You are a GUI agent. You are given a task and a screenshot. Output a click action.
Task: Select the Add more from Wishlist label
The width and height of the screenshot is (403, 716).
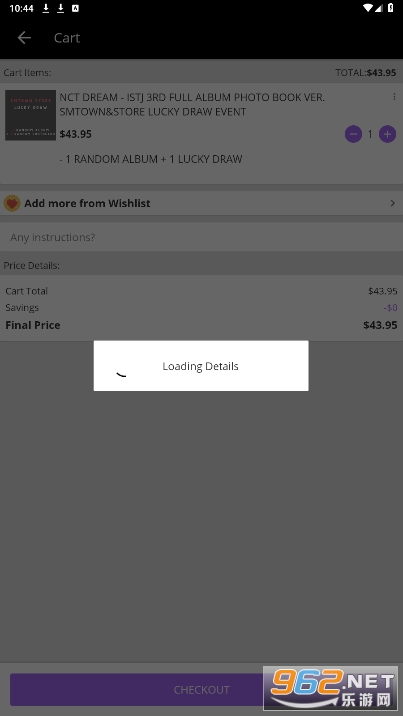tap(87, 203)
